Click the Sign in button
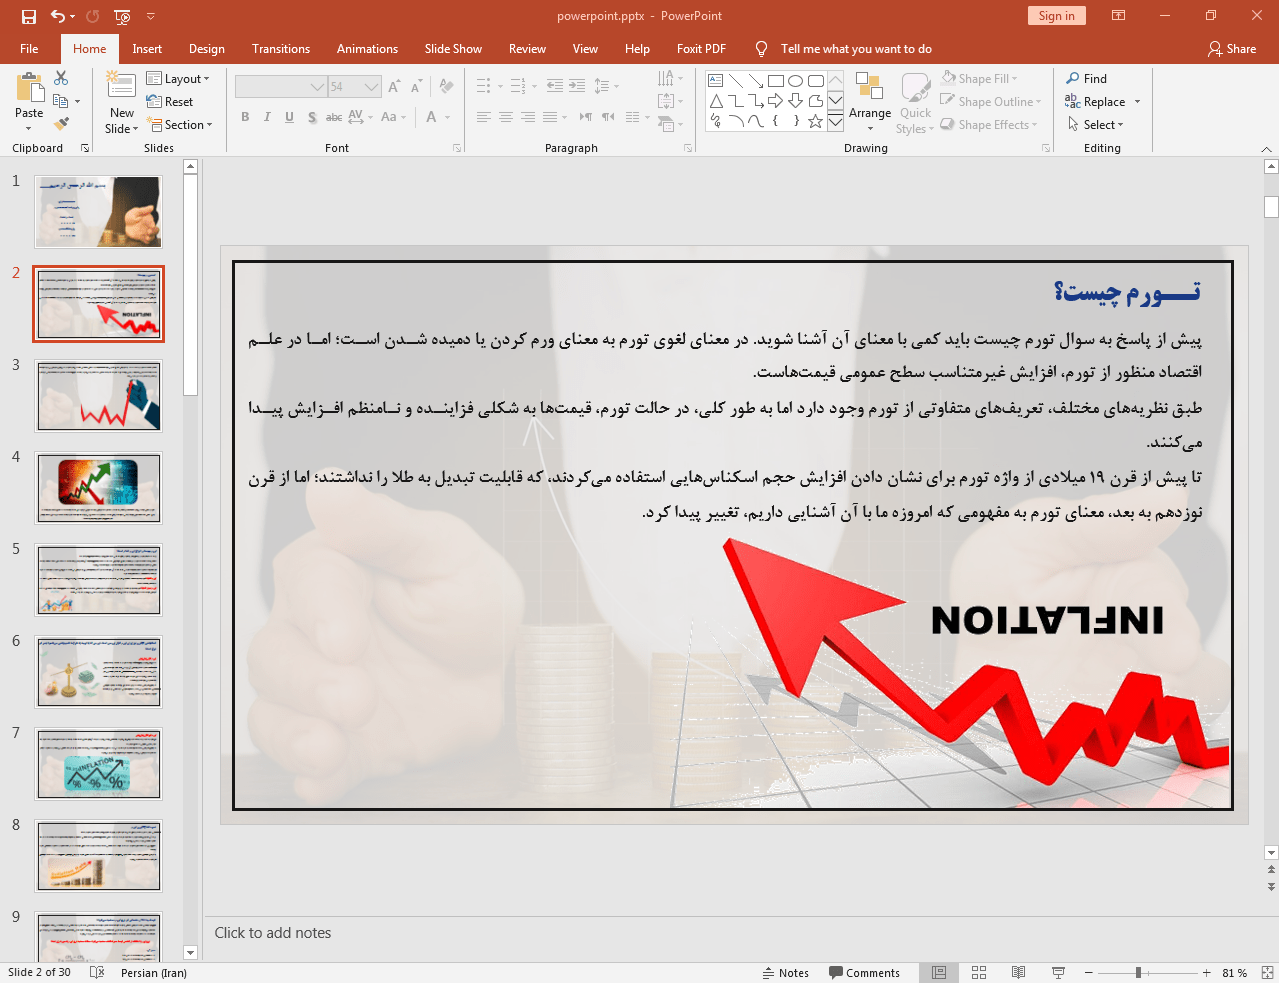The image size is (1279, 983). (x=1056, y=16)
